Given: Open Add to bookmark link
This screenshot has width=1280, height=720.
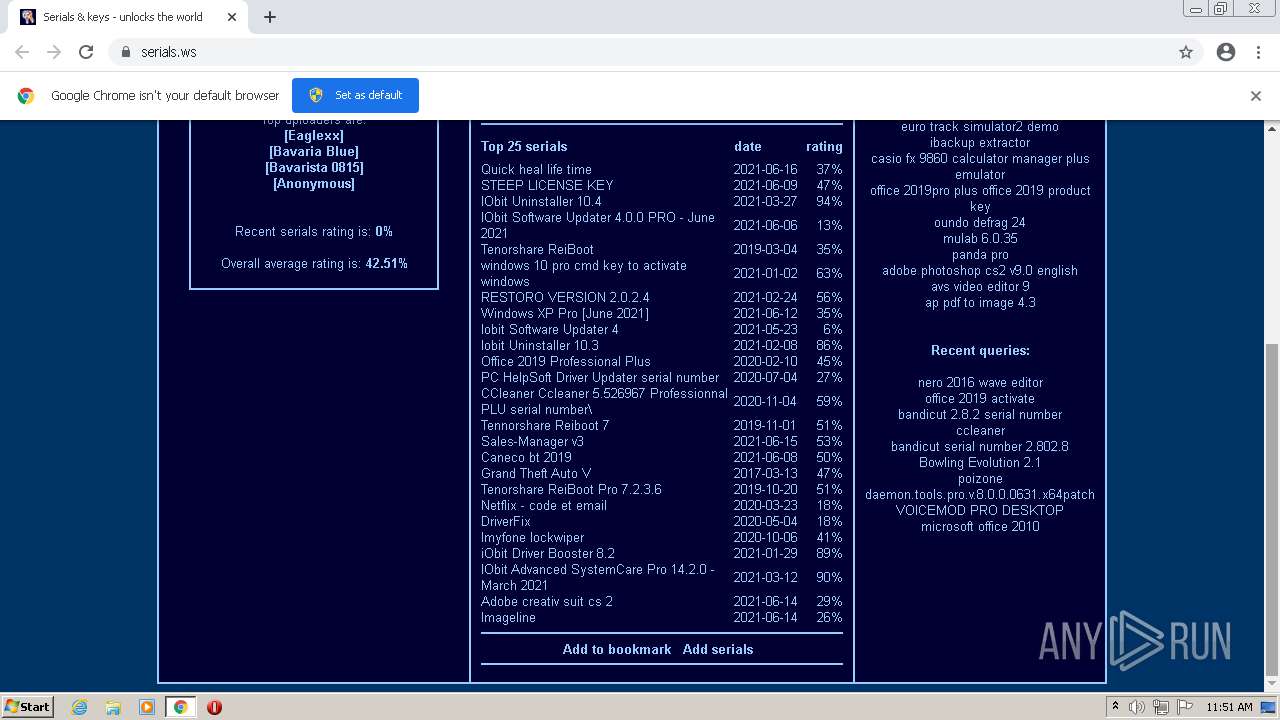Looking at the screenshot, I should coord(617,649).
